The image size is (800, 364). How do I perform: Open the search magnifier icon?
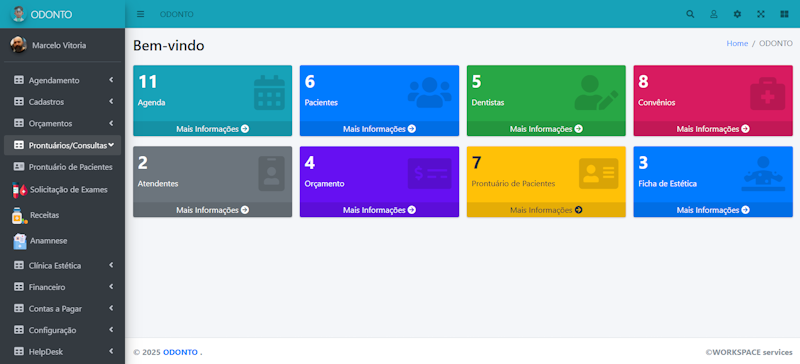690,14
